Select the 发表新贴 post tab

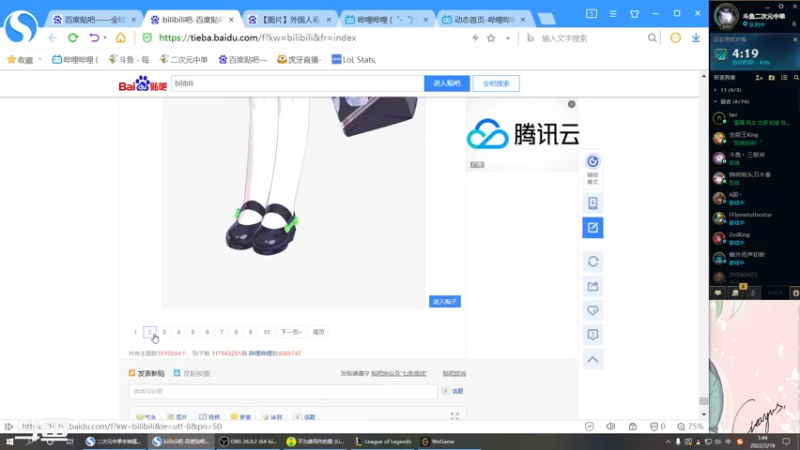146,373
